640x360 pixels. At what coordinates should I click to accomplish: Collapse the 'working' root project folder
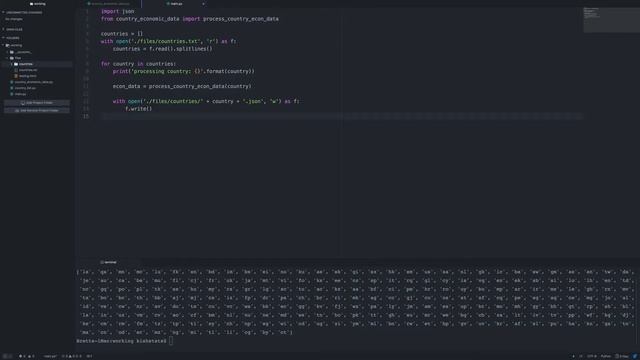(4, 45)
